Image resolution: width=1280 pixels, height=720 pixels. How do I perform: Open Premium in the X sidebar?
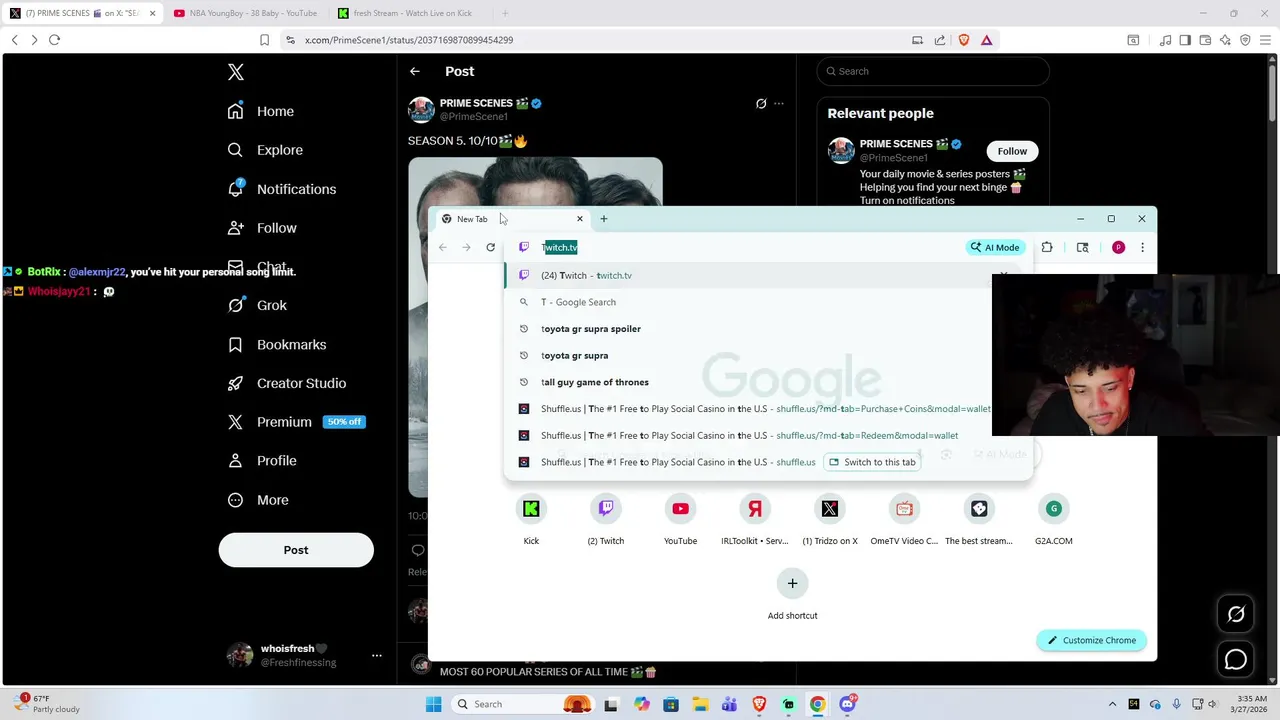coord(296,422)
